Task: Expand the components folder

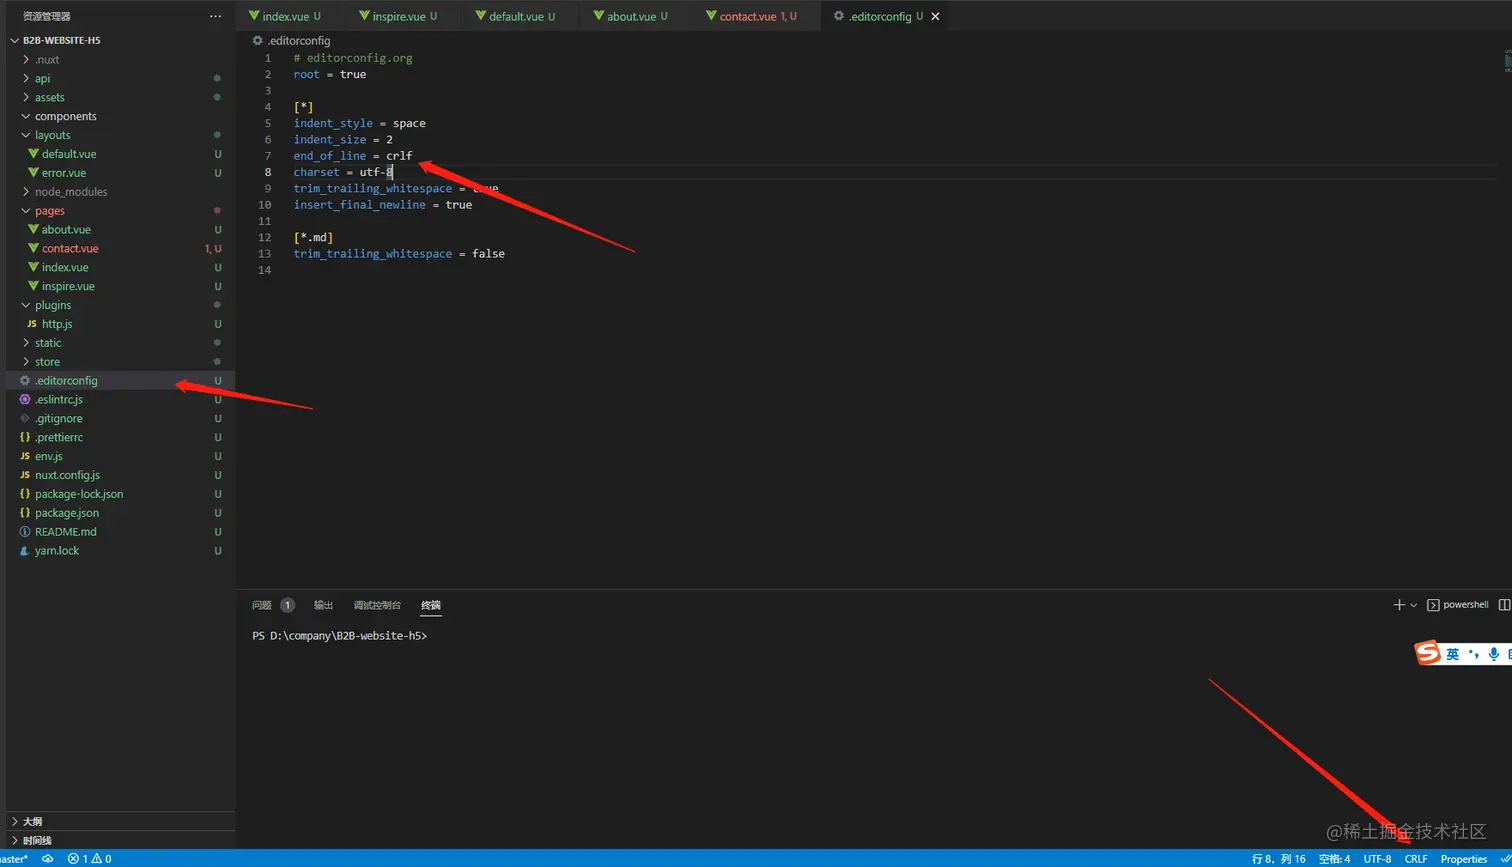Action: click(x=65, y=116)
